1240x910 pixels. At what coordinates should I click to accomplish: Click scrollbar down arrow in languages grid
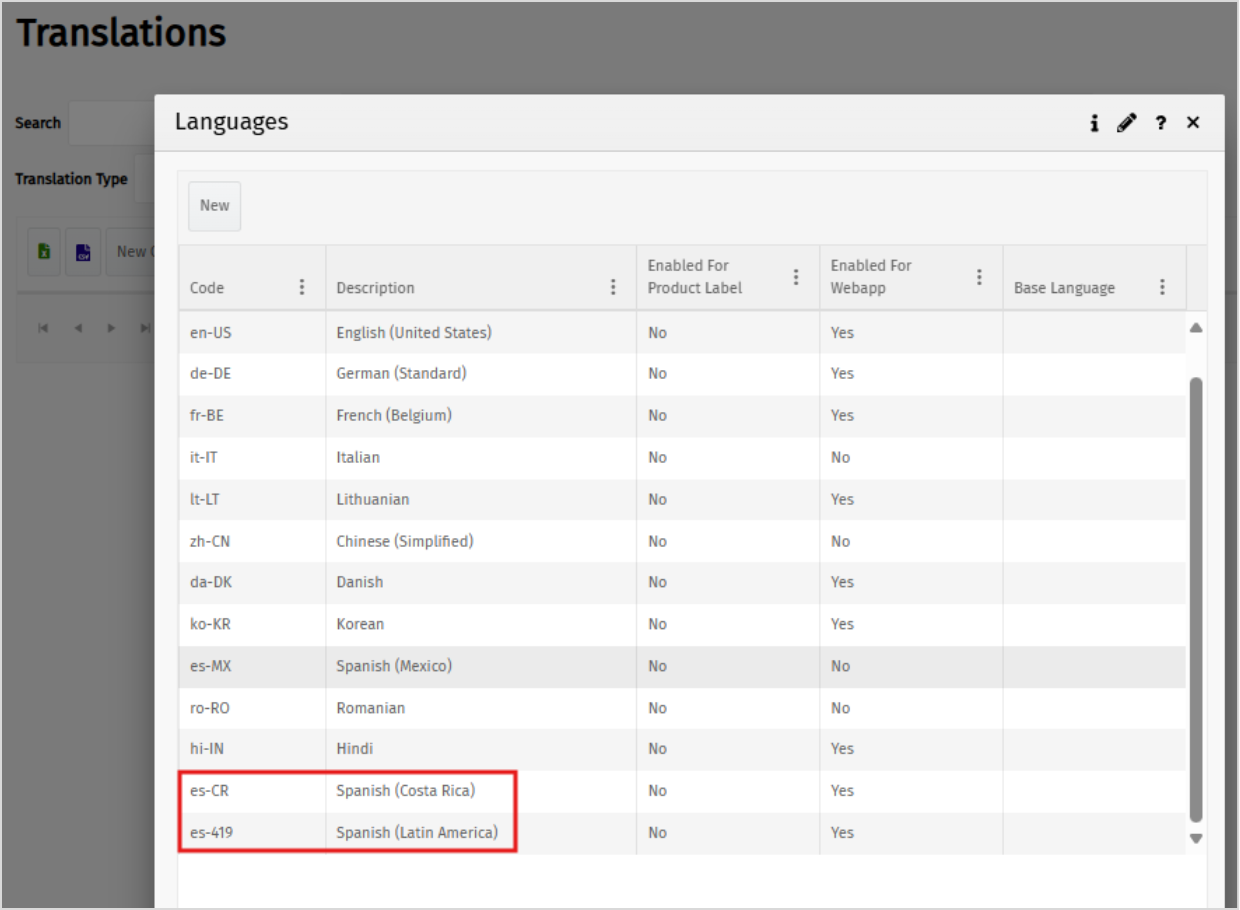pos(1195,838)
